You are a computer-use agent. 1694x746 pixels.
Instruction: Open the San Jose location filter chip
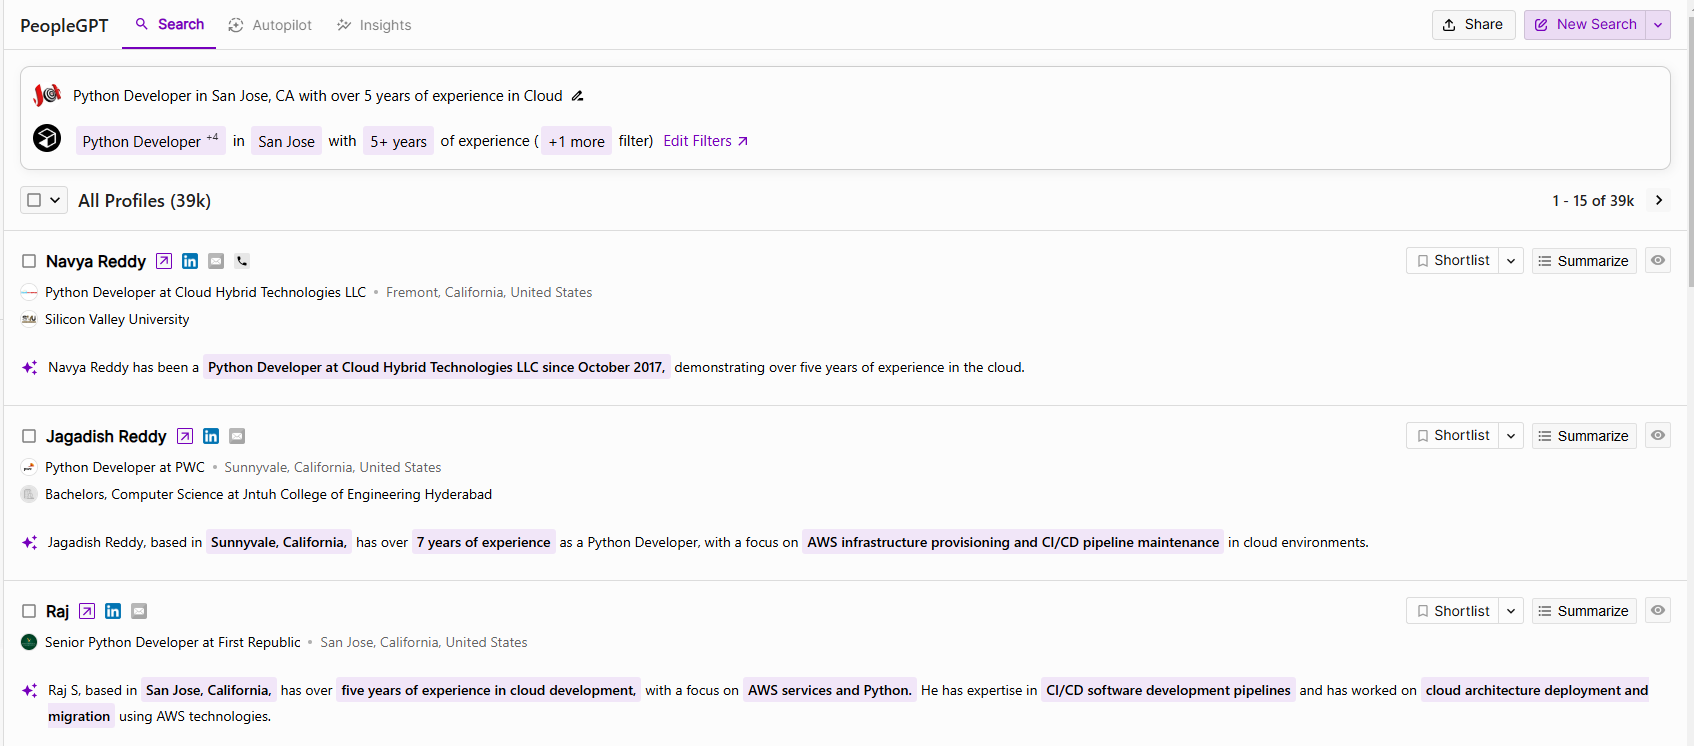pos(286,141)
